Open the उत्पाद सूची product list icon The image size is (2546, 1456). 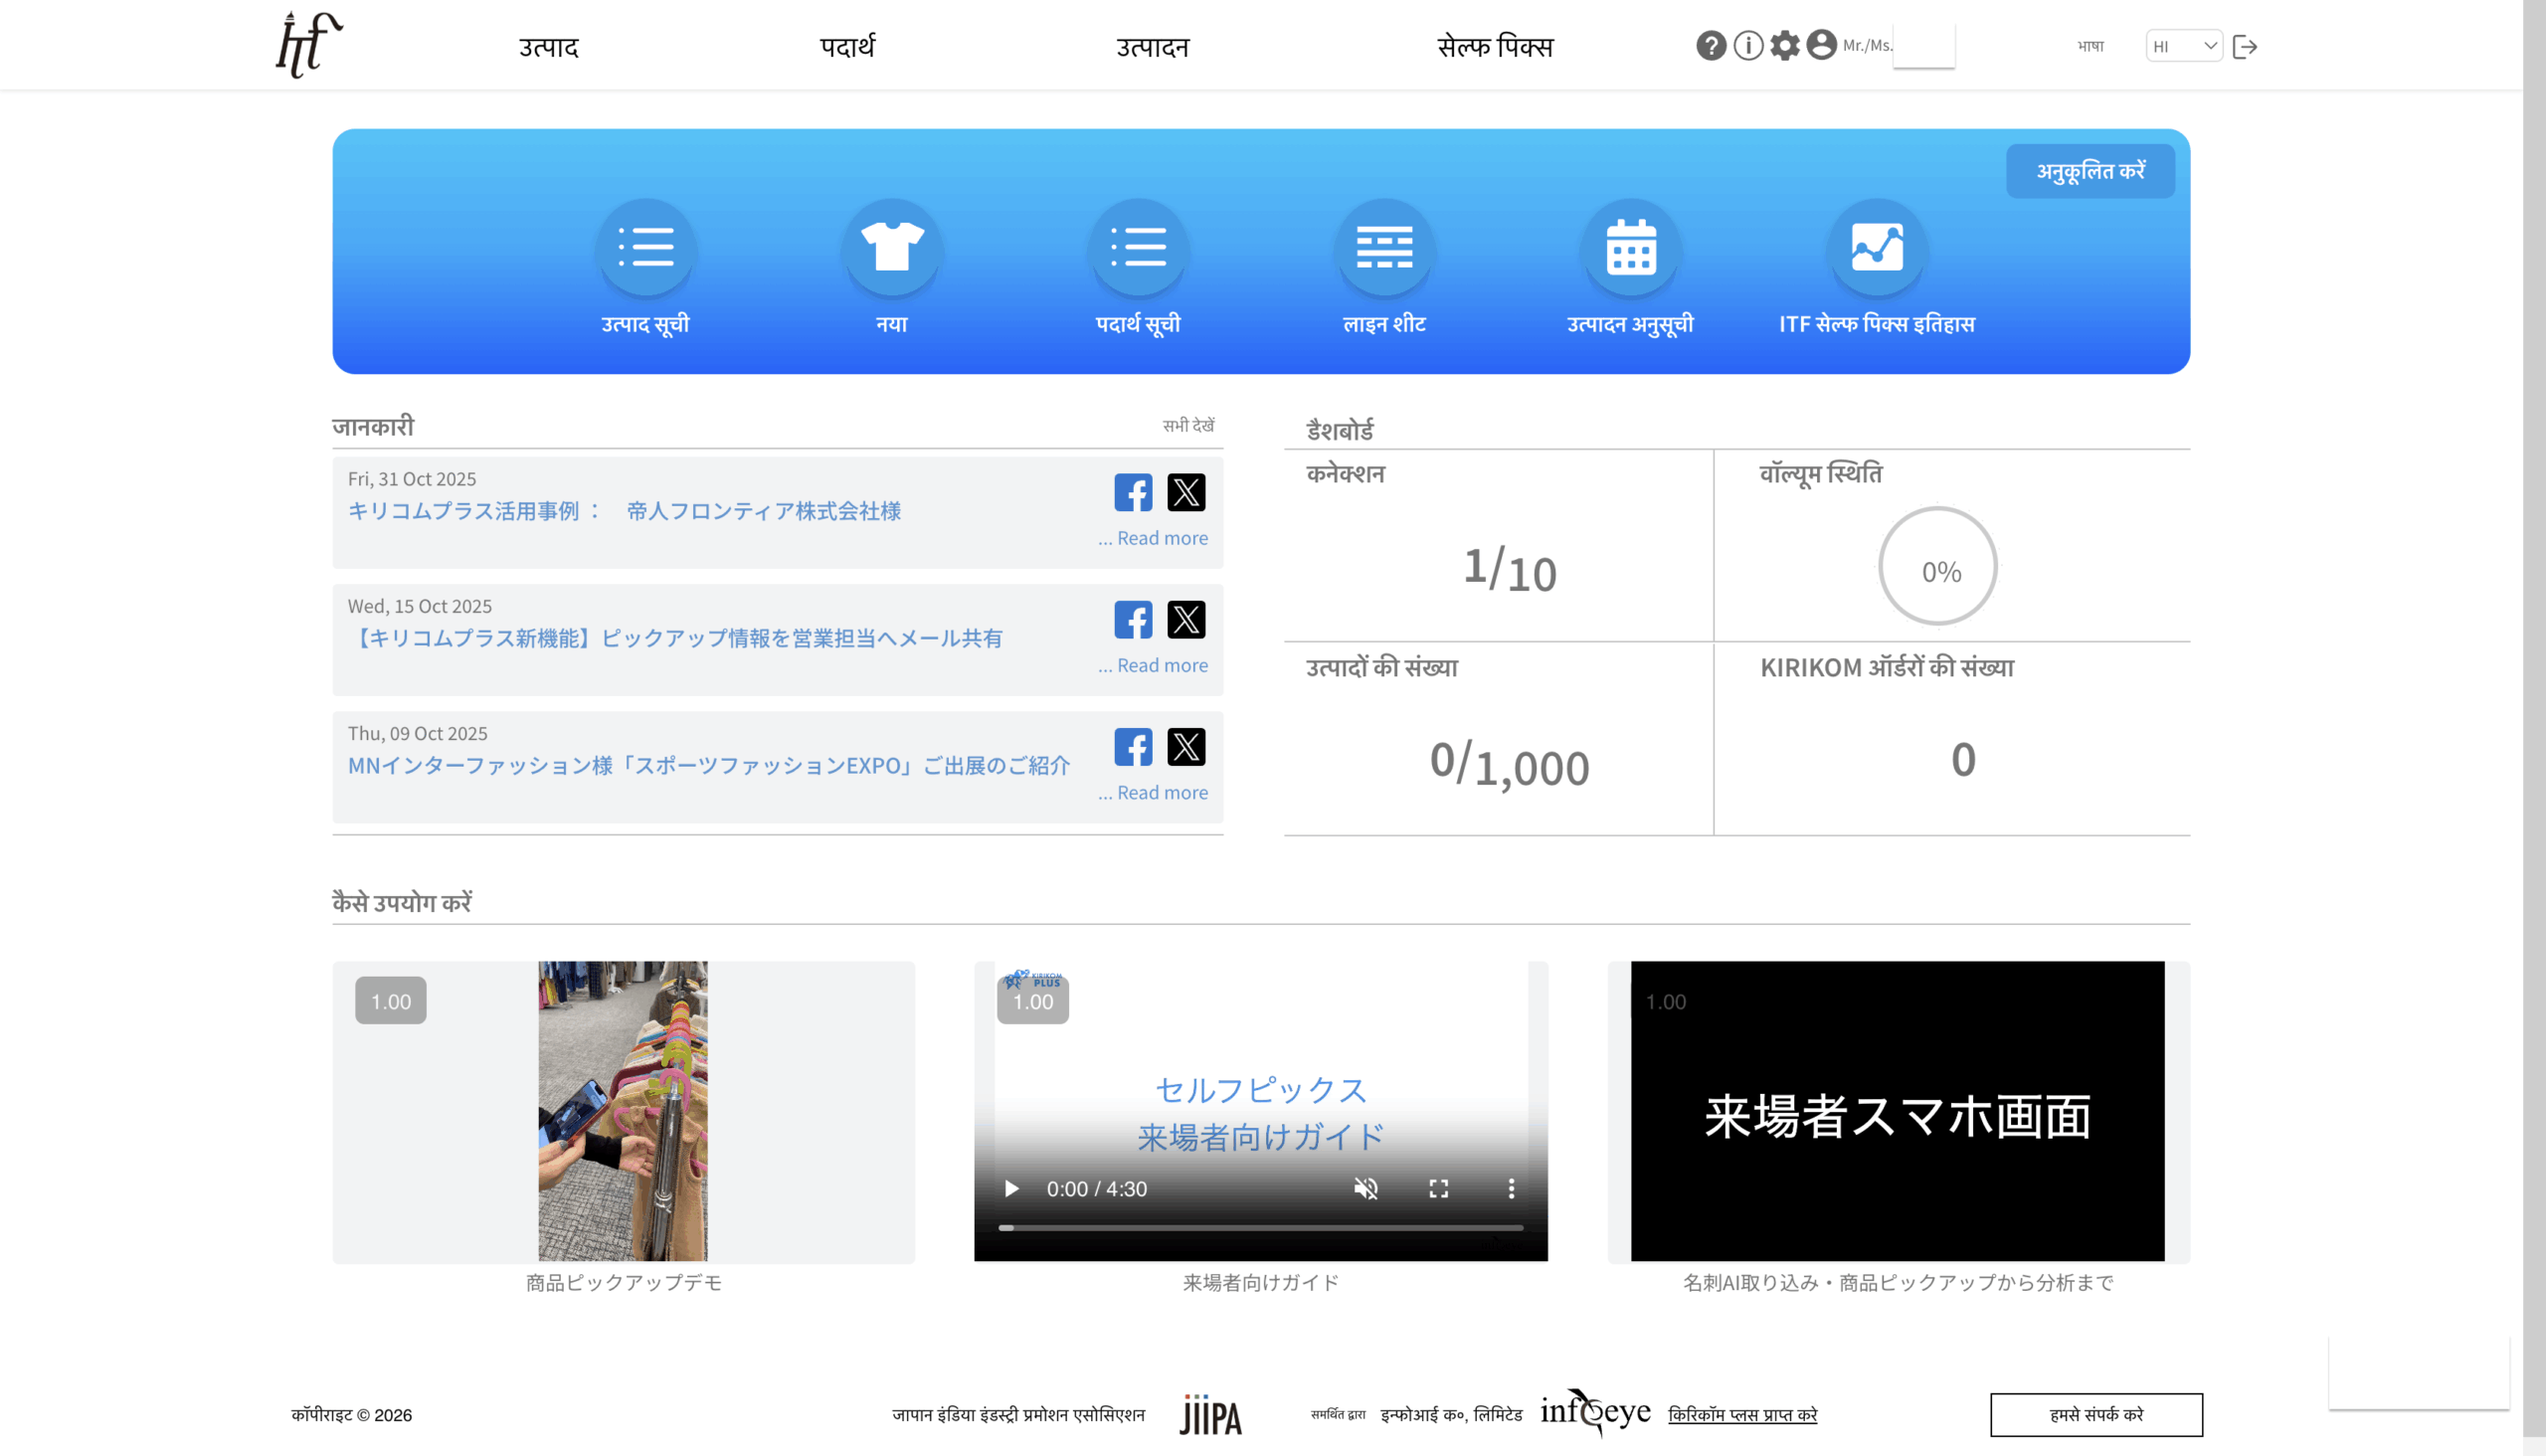pyautogui.click(x=645, y=247)
